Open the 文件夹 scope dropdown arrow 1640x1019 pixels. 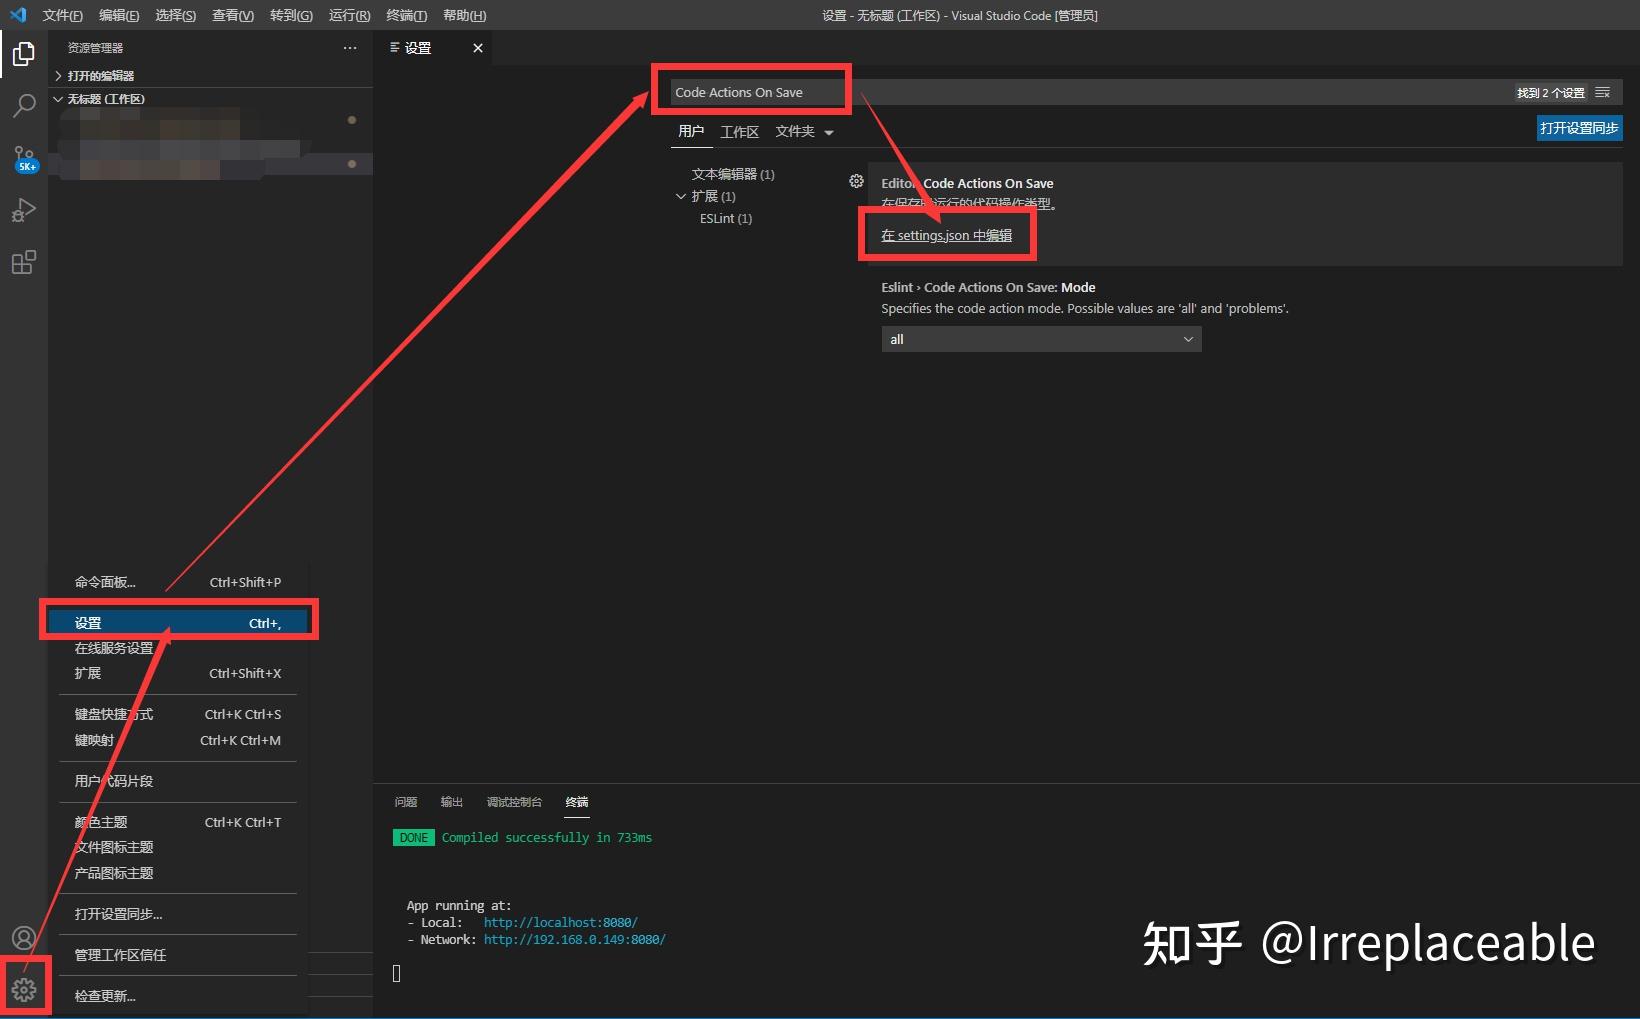point(826,131)
